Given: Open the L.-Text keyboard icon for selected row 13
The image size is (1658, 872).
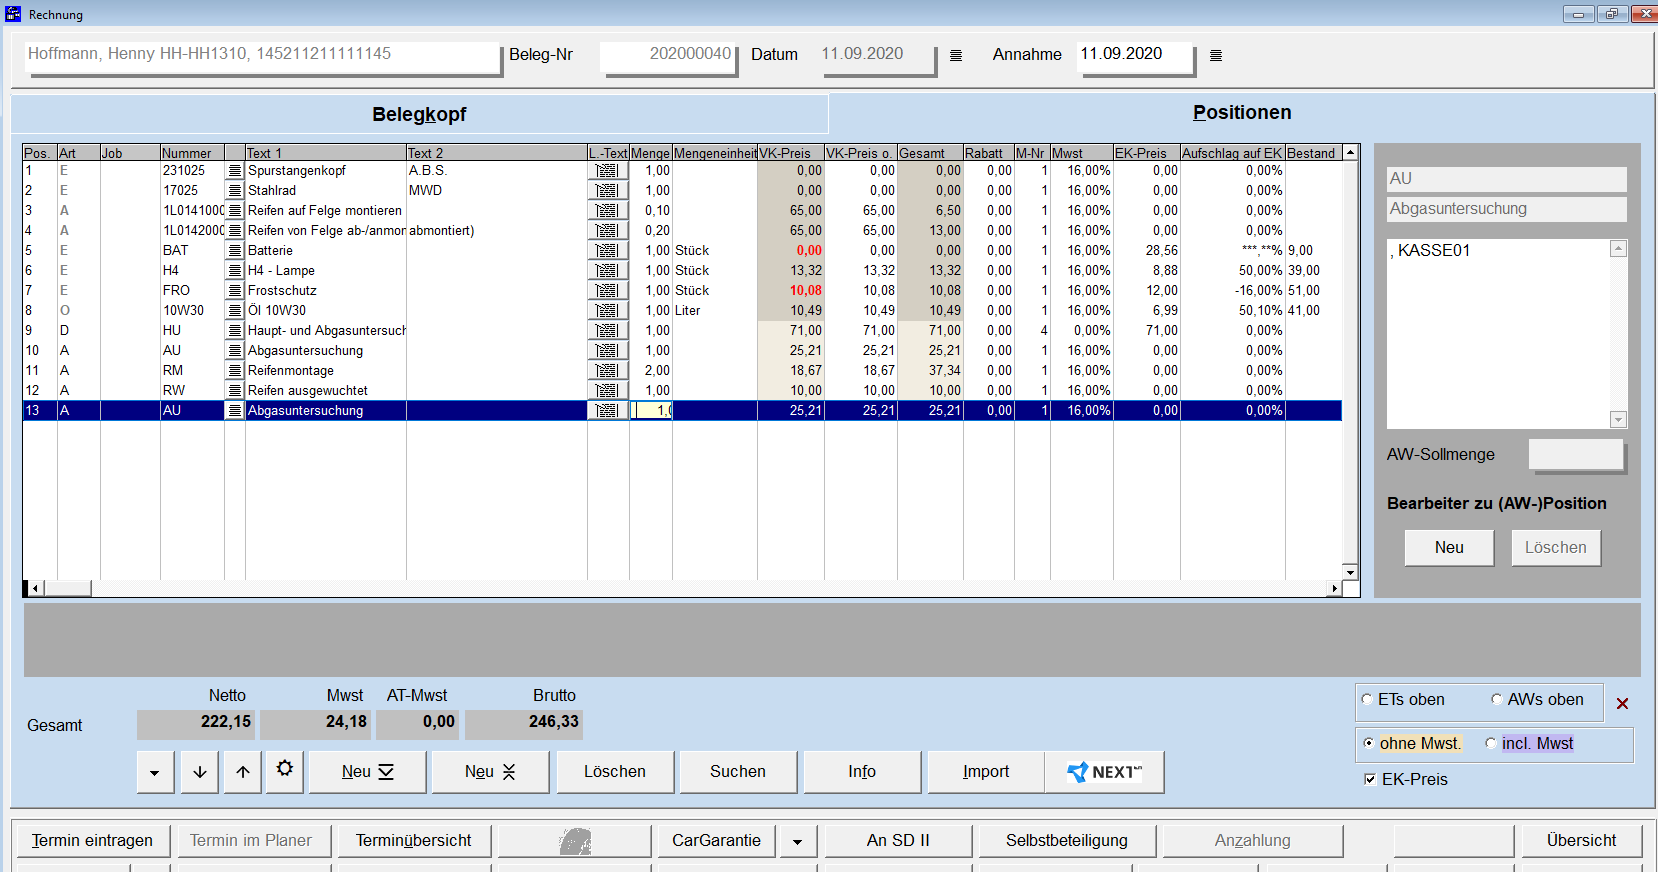Looking at the screenshot, I should pyautogui.click(x=607, y=411).
